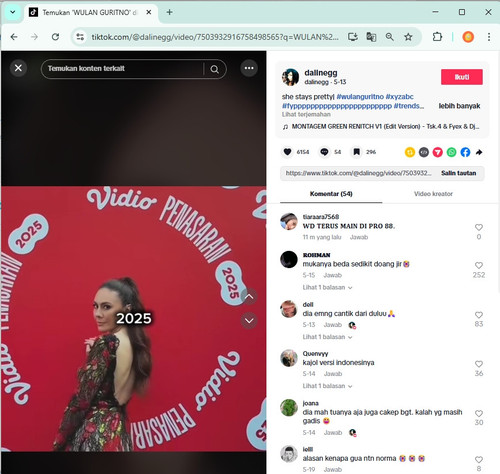Open Chrome three-dot menu
Viewport: 500px width, 474px height.
click(489, 37)
